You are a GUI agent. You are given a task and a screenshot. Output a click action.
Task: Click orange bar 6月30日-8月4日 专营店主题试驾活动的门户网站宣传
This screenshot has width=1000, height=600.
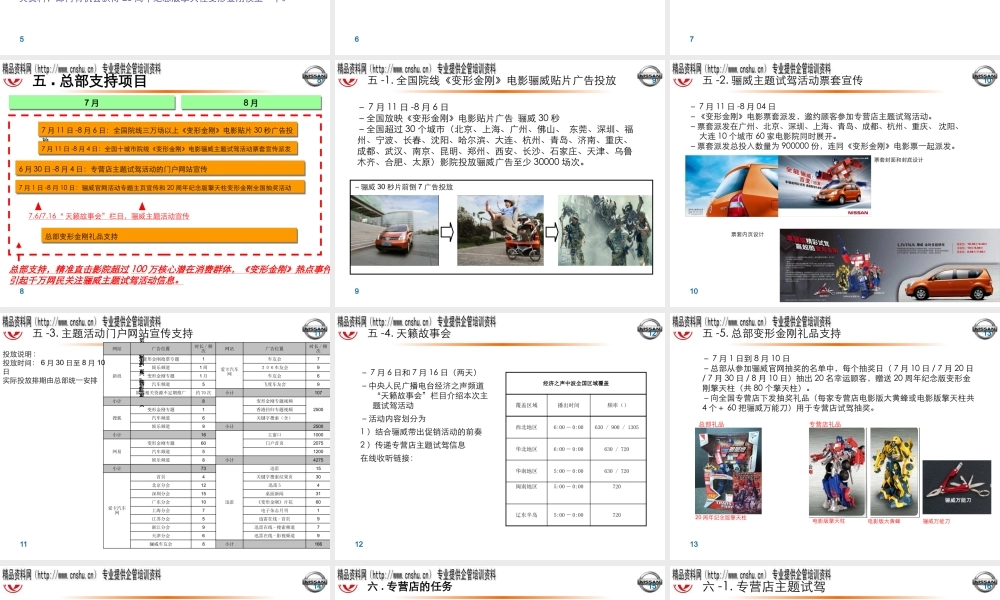click(x=160, y=169)
